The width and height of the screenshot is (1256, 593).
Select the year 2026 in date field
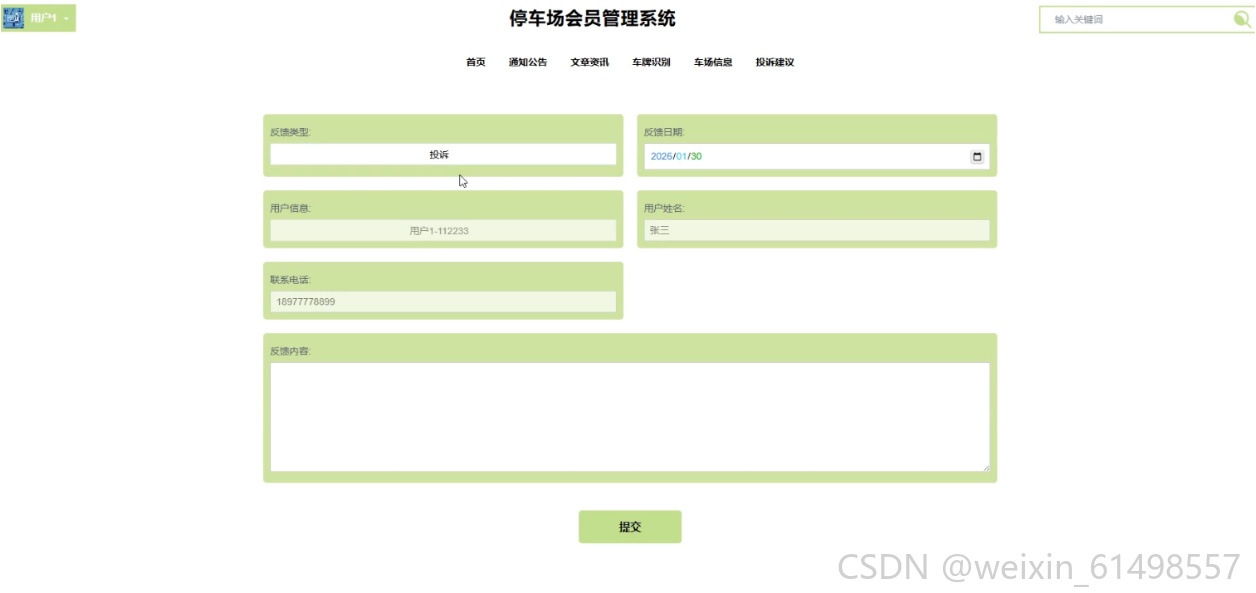661,157
